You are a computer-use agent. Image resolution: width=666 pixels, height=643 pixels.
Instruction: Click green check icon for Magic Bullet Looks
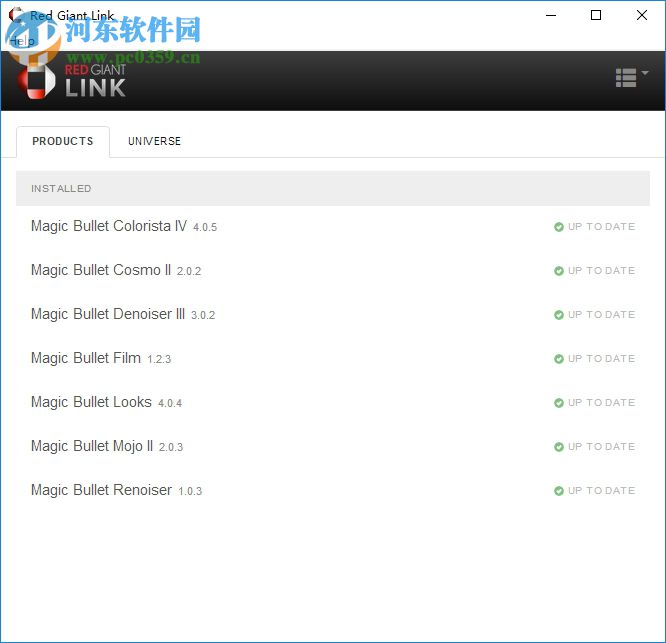[559, 403]
